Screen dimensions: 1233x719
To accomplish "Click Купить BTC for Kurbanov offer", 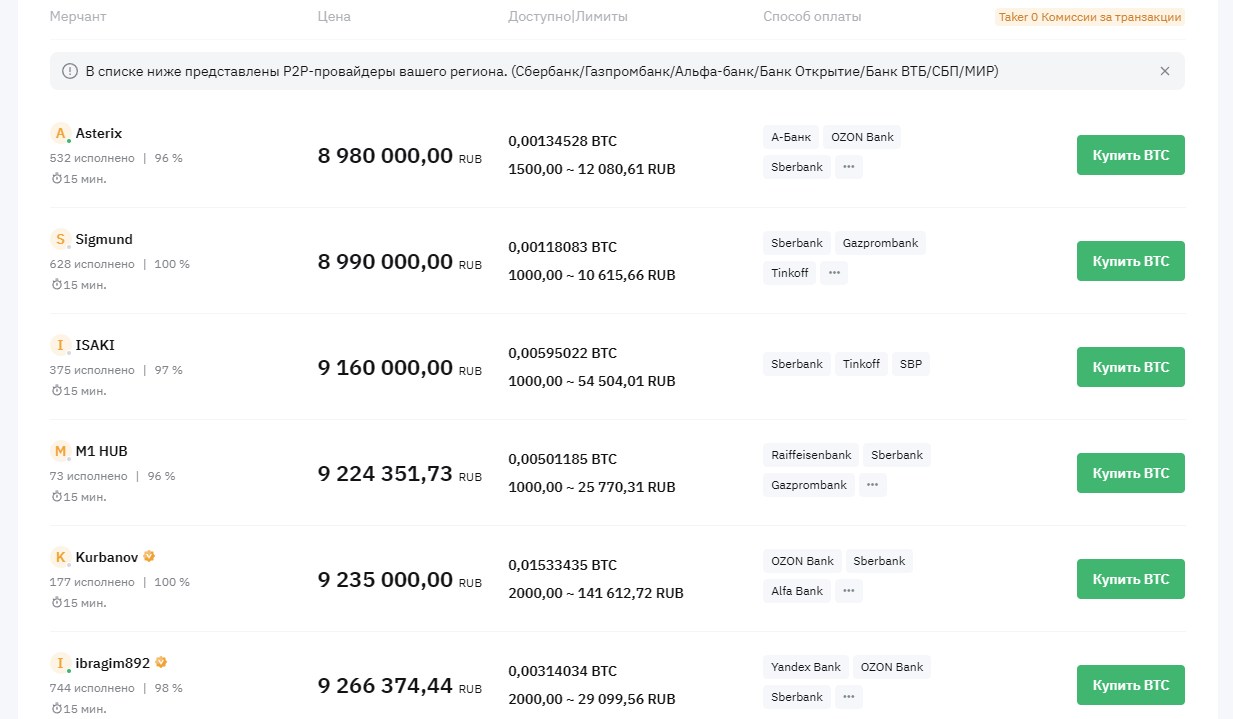I will (x=1131, y=579).
